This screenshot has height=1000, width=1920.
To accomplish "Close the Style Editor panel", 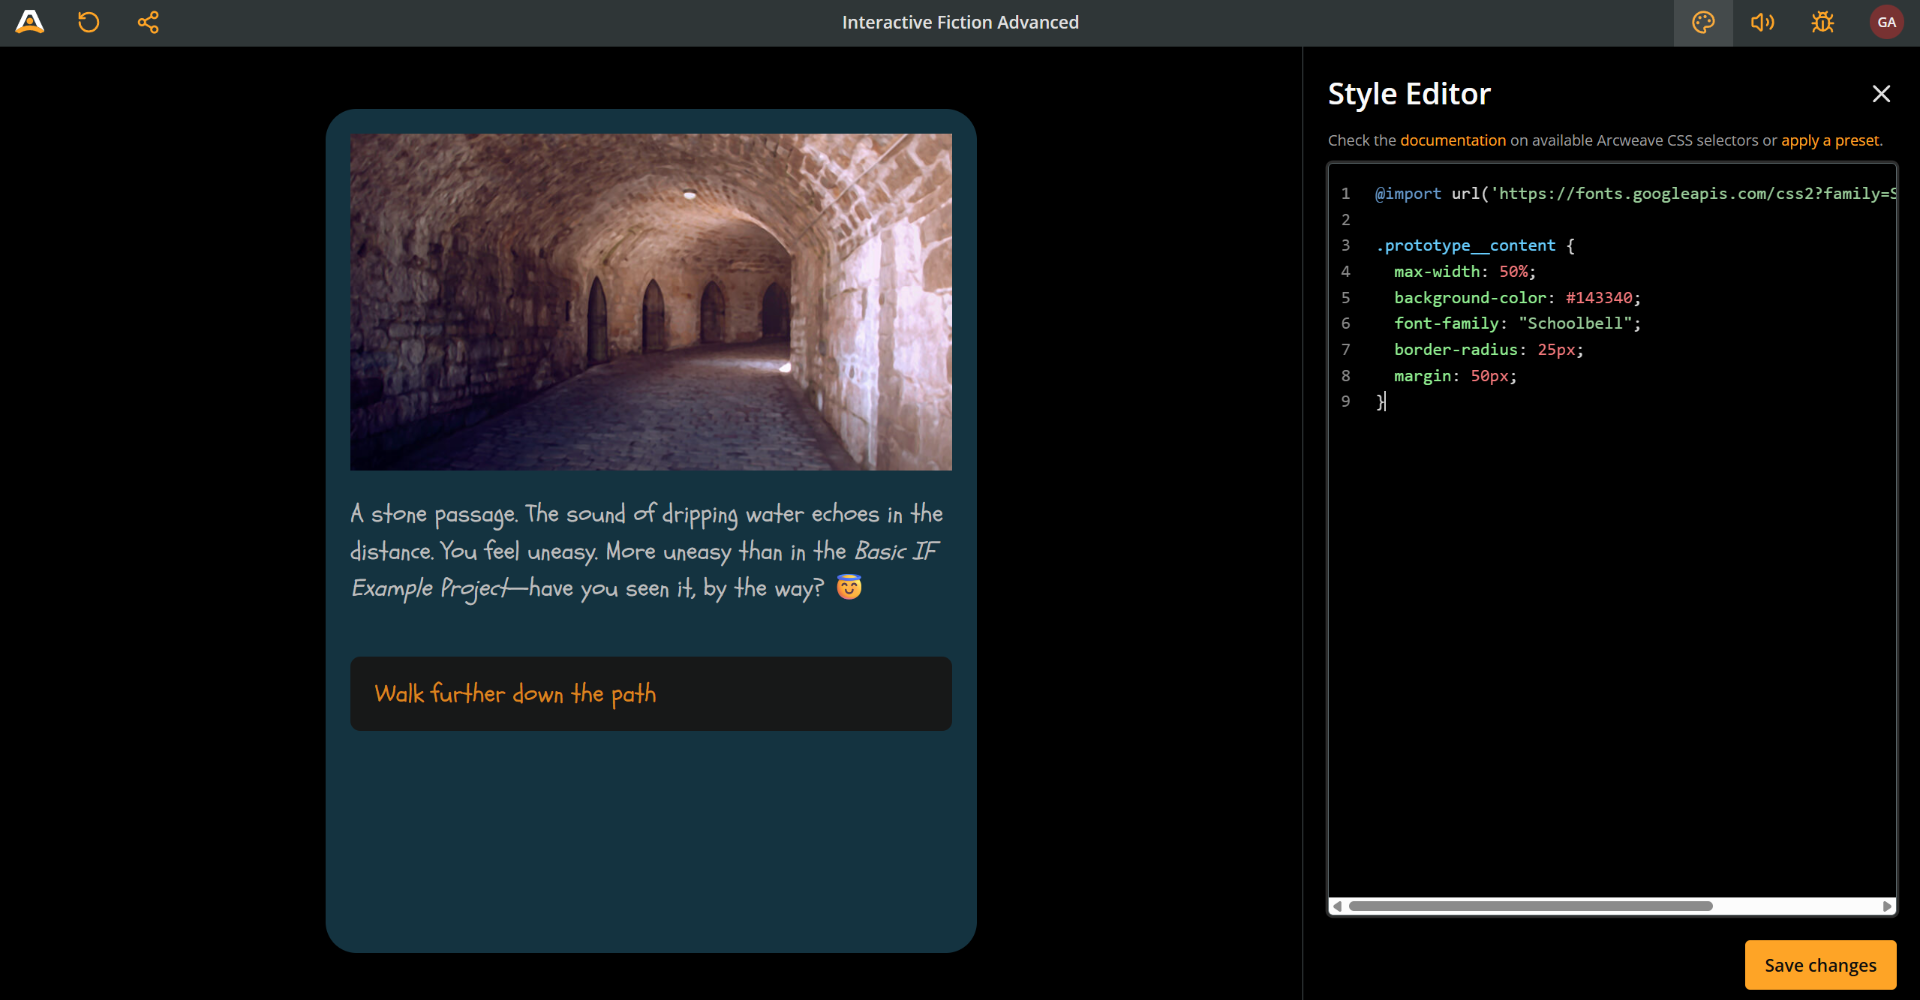I will click(1881, 93).
